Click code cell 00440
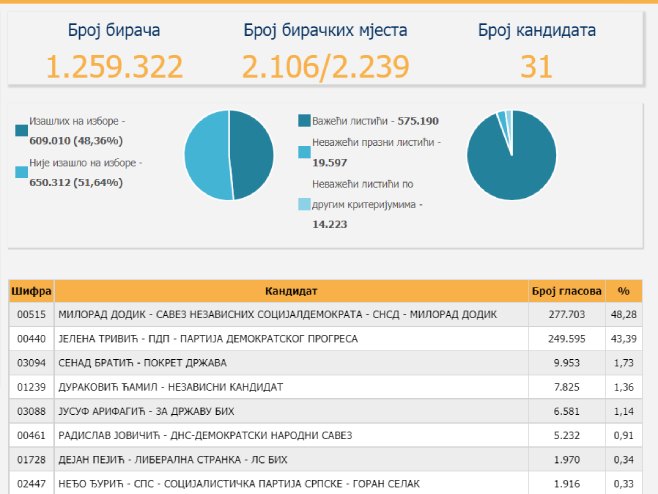Image resolution: width=658 pixels, height=494 pixels. tap(31, 339)
